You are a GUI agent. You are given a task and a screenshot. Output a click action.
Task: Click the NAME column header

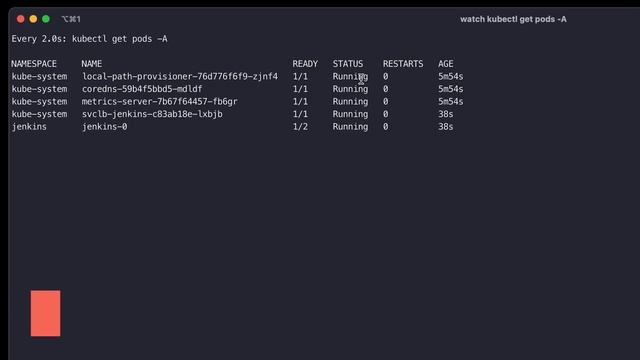coord(91,64)
